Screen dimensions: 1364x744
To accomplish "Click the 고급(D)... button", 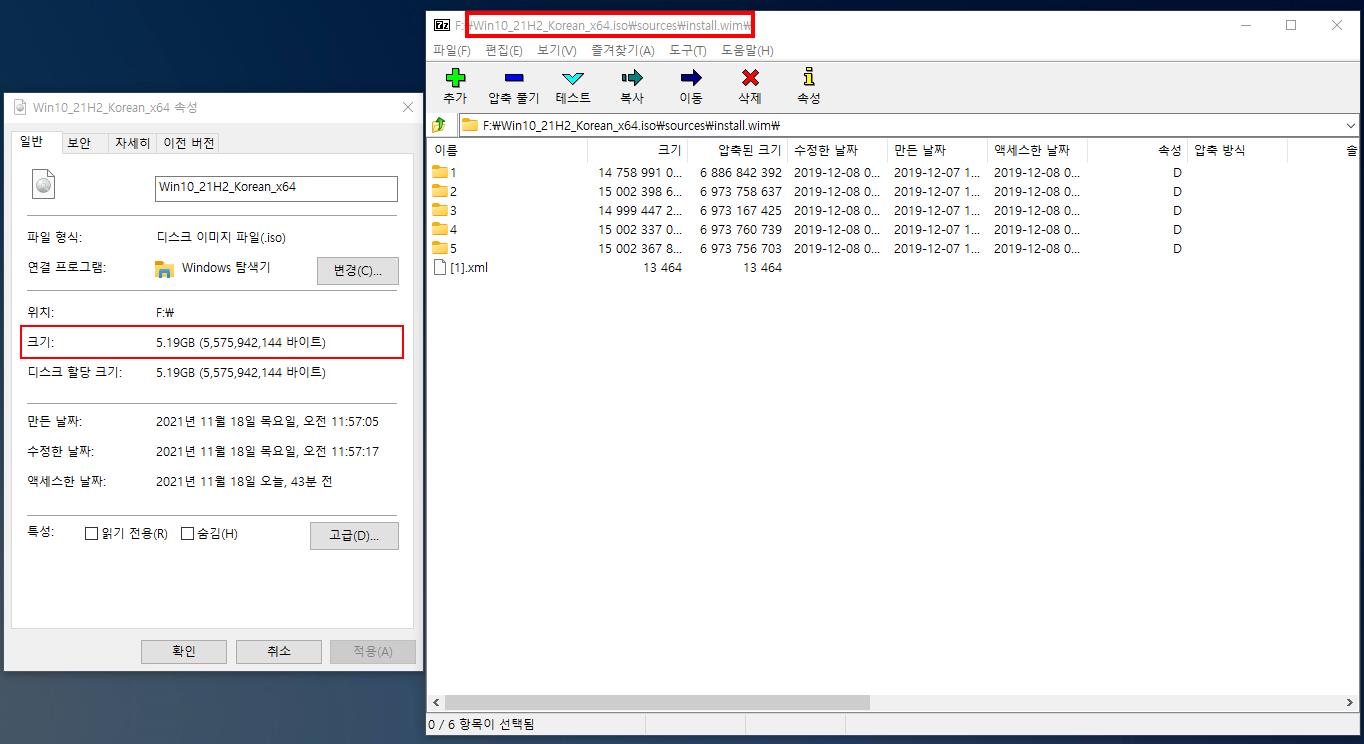I will tap(354, 536).
